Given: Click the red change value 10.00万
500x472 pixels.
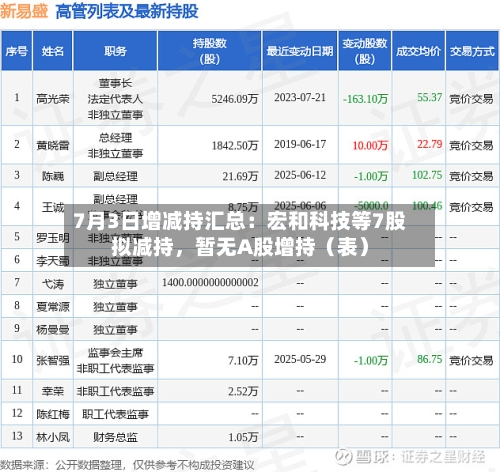Looking at the screenshot, I should (x=370, y=145).
